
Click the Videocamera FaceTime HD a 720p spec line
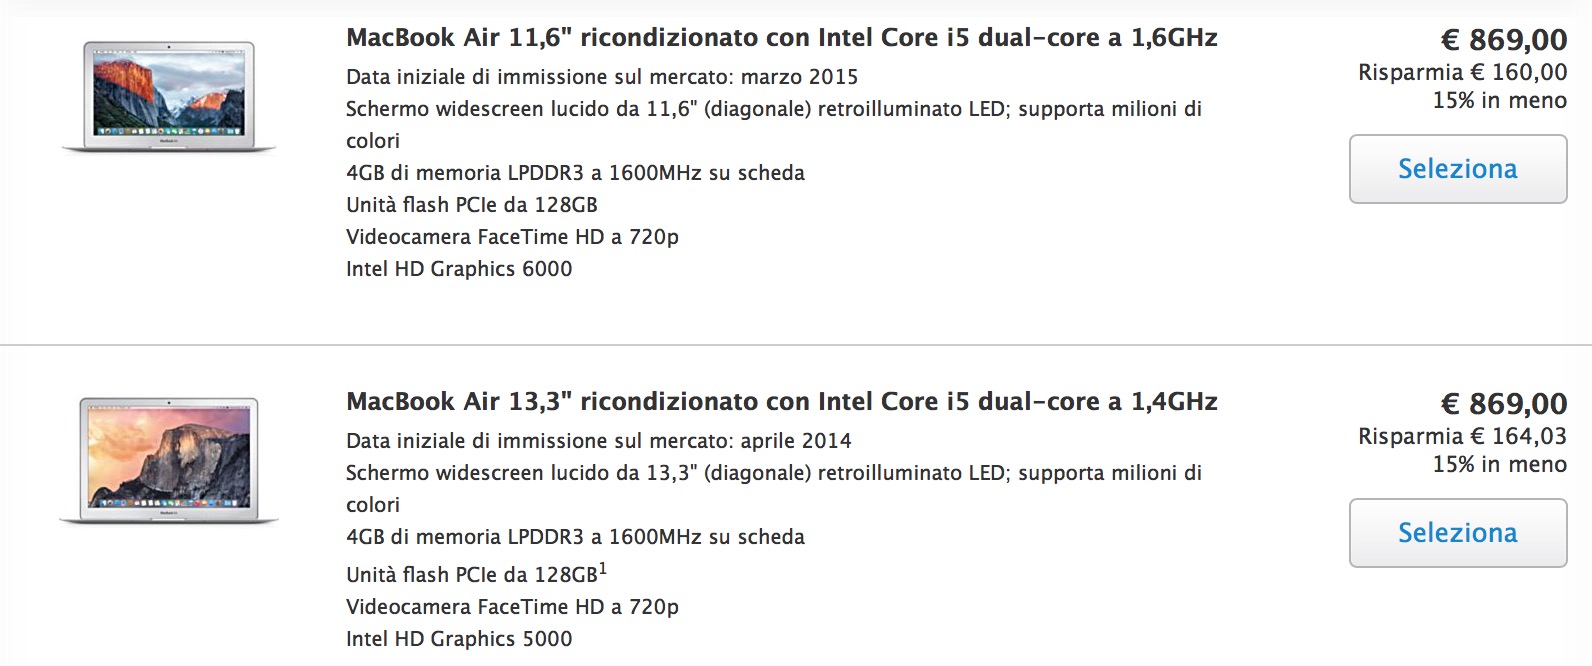[x=511, y=237]
